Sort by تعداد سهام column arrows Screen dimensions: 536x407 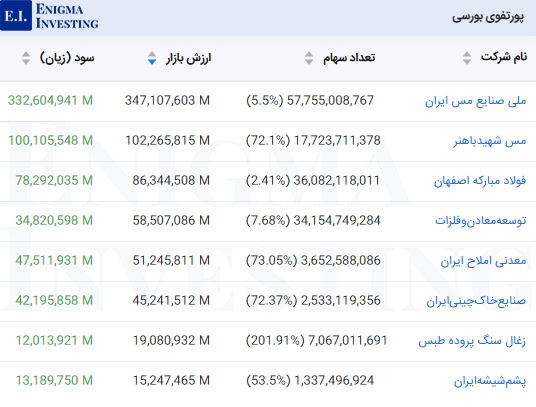pos(309,58)
